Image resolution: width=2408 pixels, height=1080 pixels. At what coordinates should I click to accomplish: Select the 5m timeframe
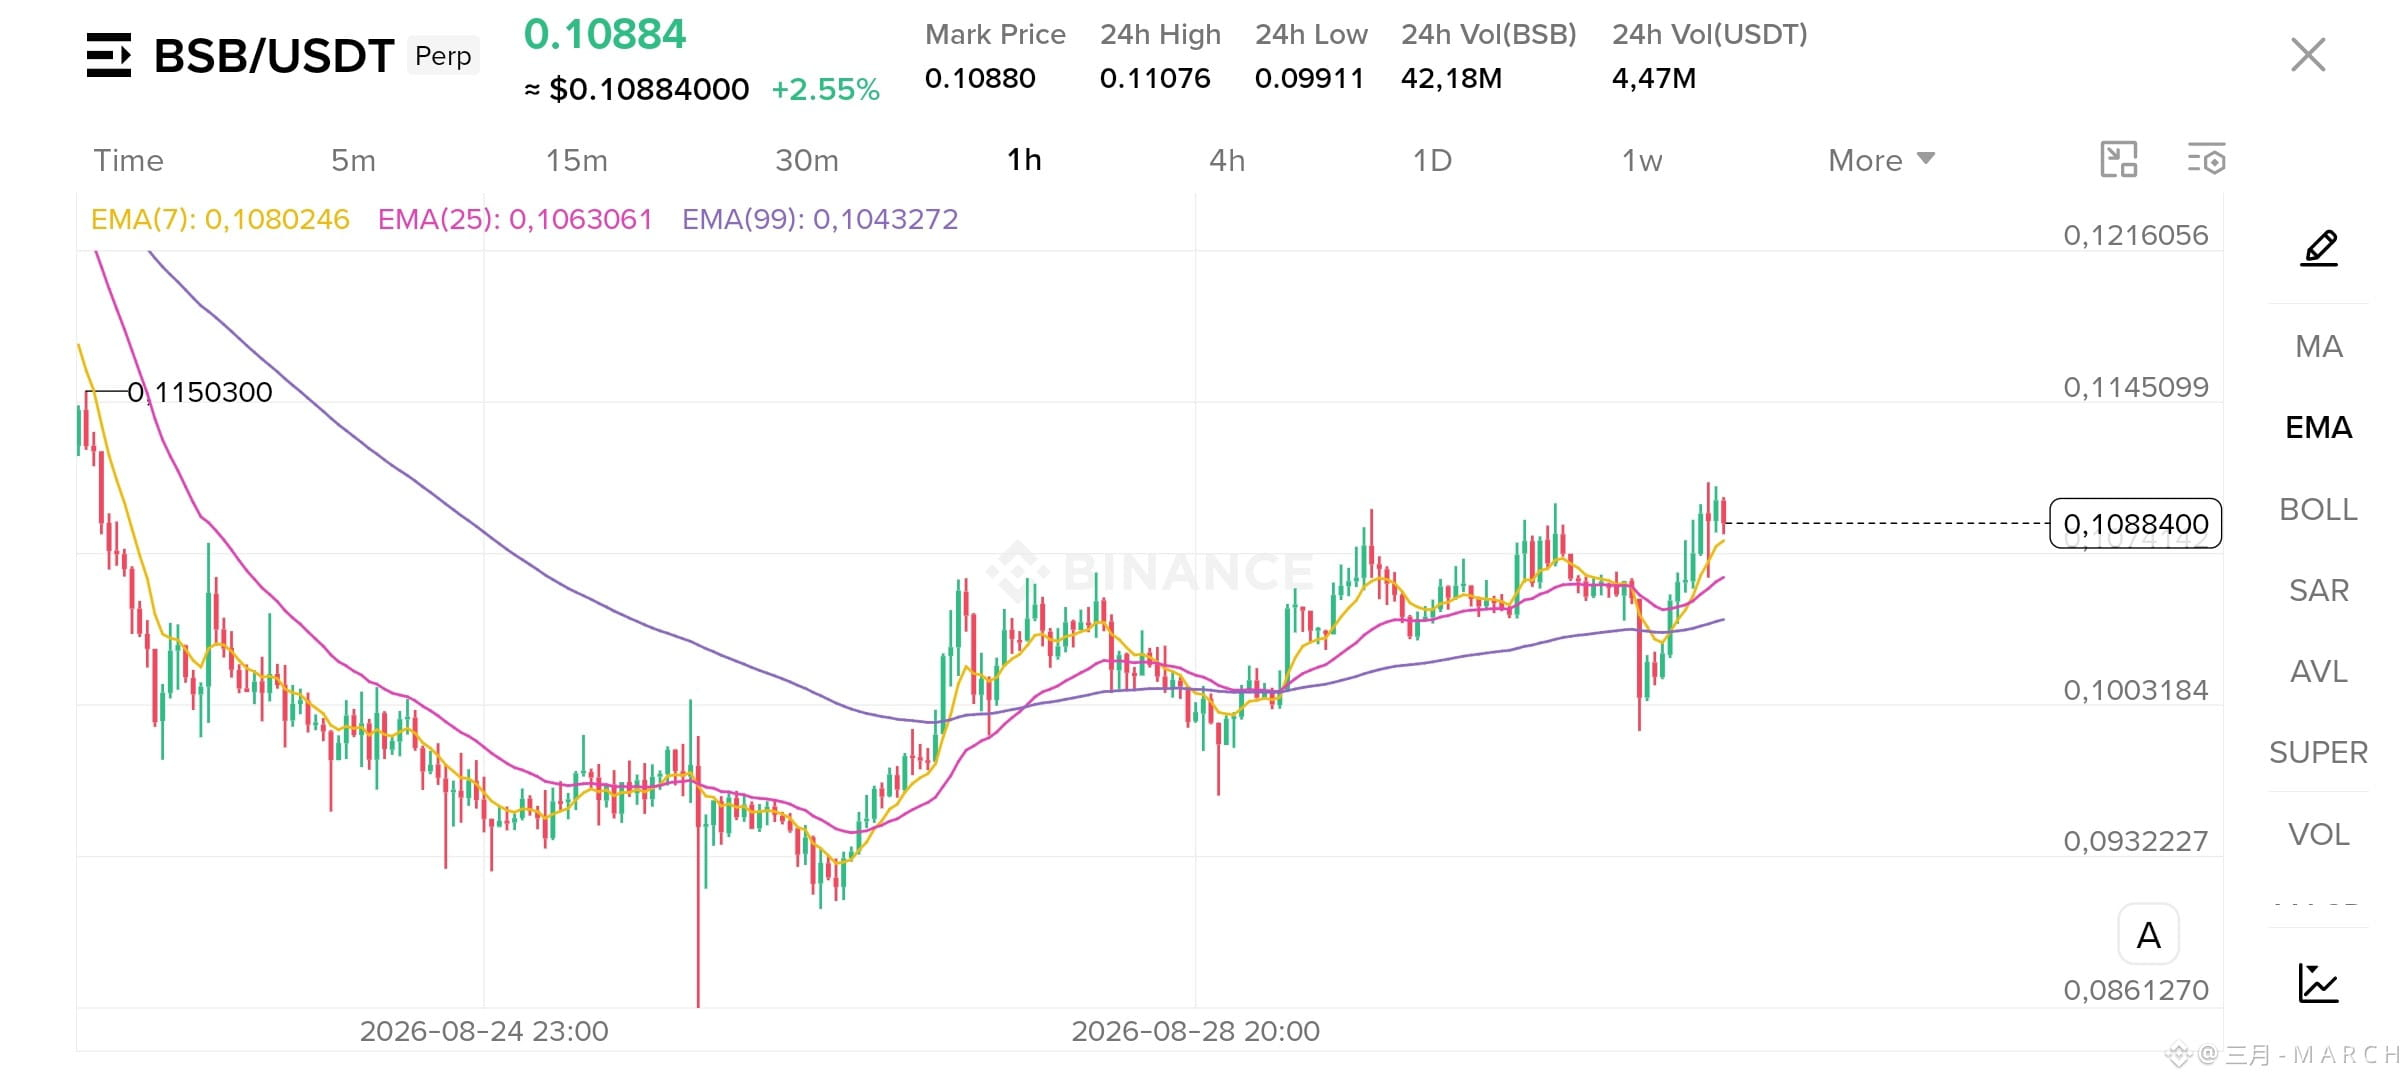click(353, 160)
